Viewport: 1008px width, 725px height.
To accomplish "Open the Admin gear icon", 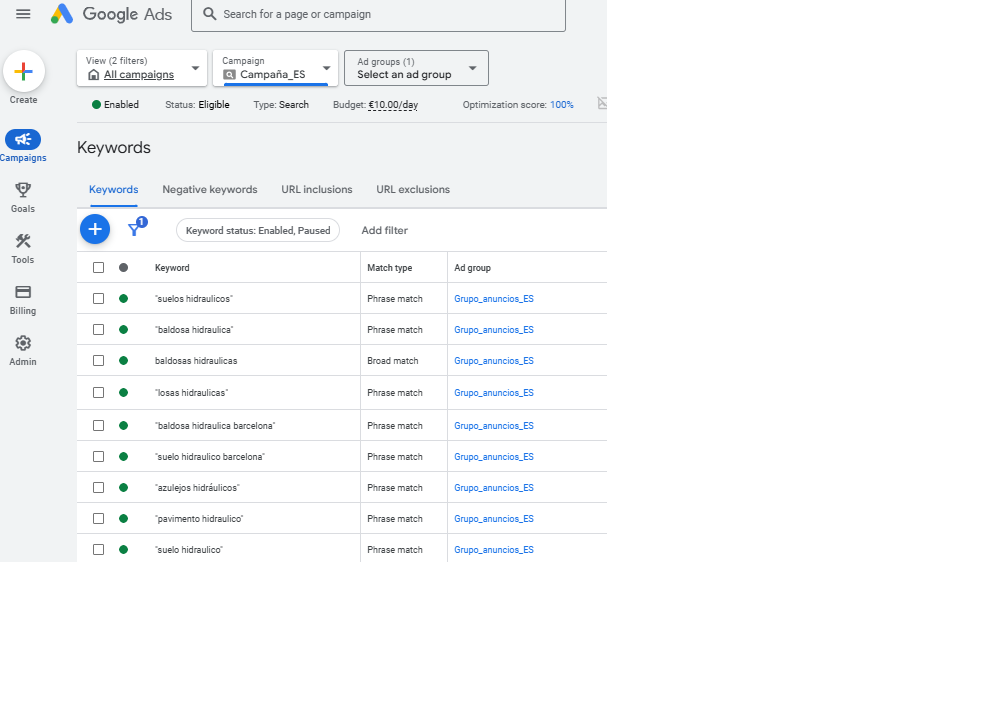I will pyautogui.click(x=23, y=343).
